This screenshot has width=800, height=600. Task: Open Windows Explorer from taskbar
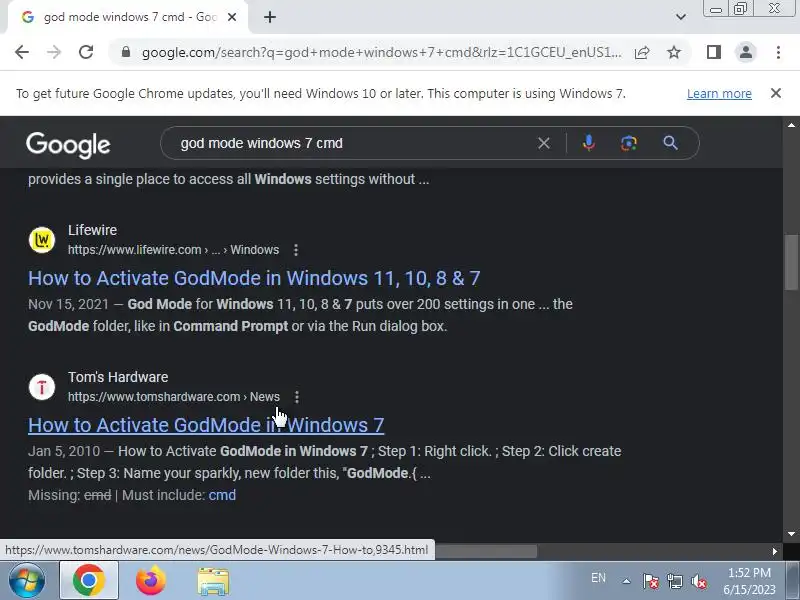[213, 582]
